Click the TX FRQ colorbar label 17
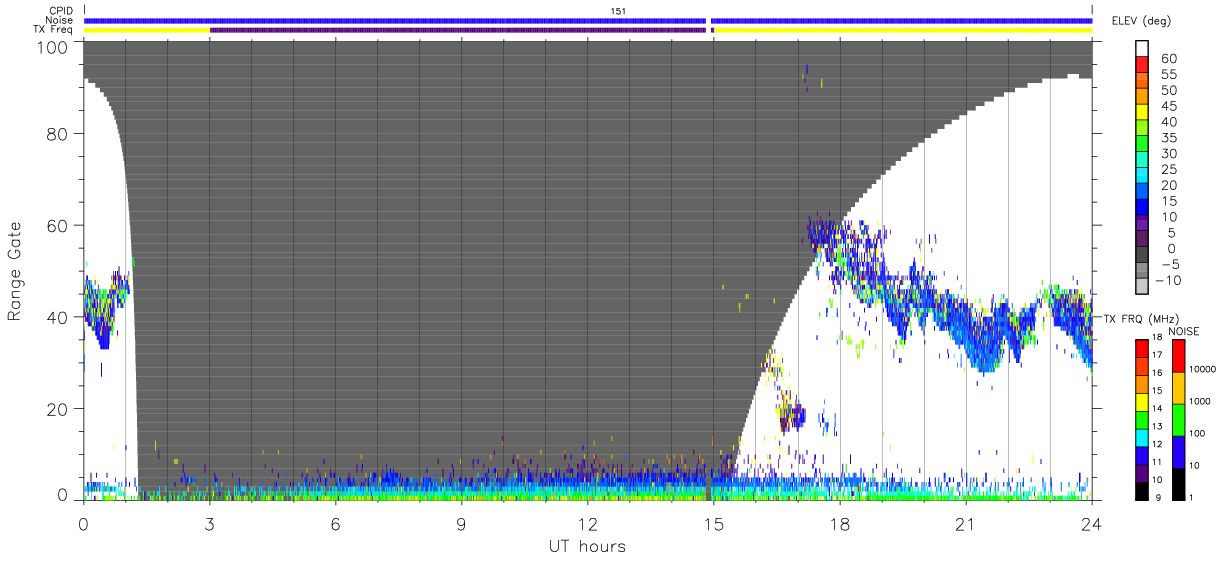This screenshot has width=1228, height=567. [x=1158, y=355]
